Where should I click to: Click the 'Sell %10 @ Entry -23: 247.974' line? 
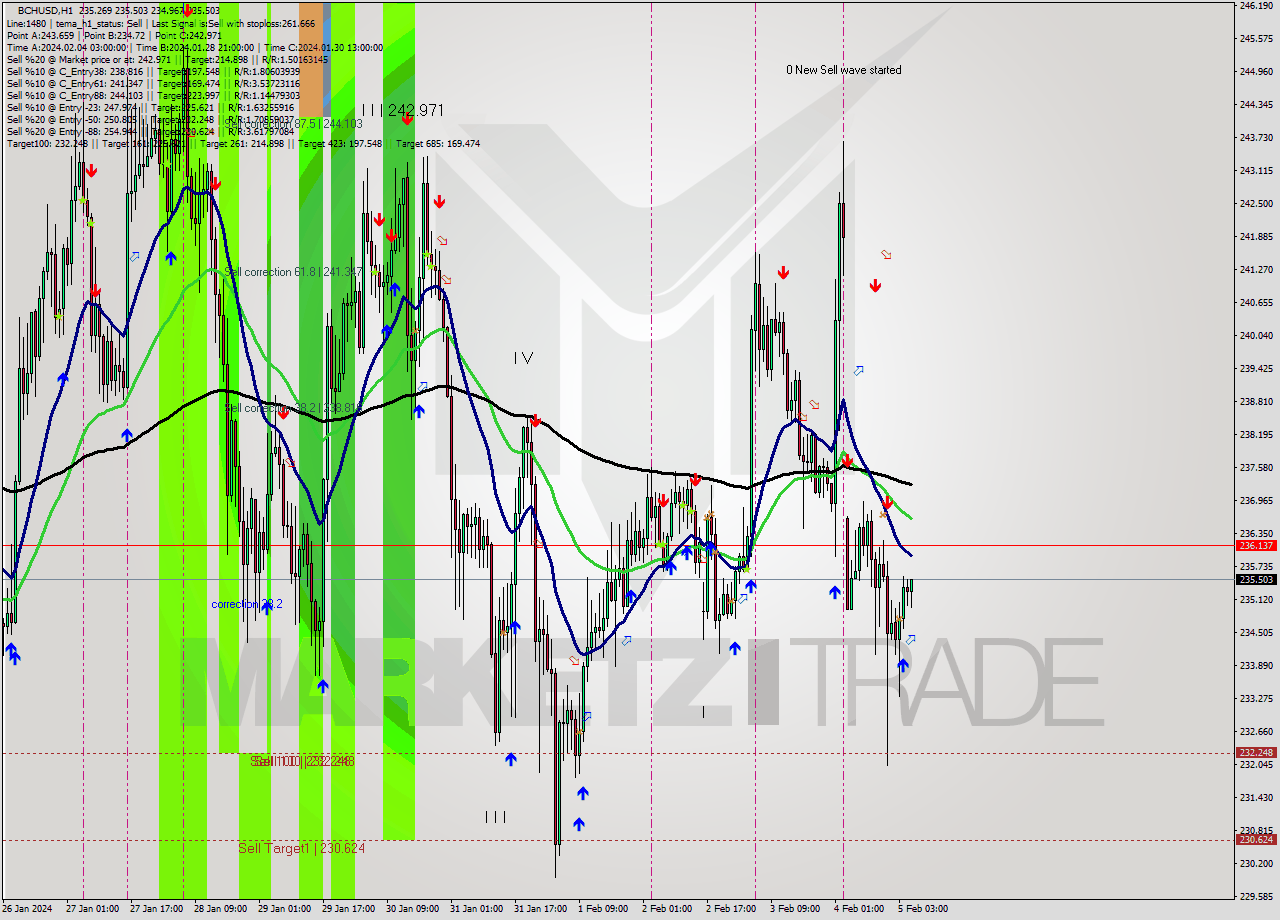tap(151, 107)
